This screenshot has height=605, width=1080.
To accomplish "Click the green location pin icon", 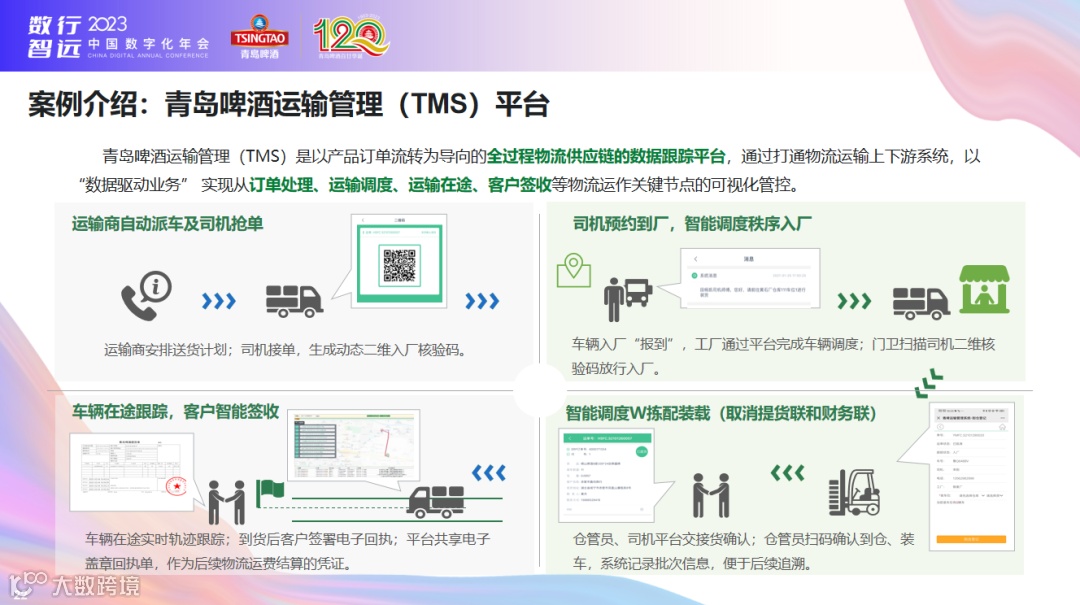I will 574,270.
